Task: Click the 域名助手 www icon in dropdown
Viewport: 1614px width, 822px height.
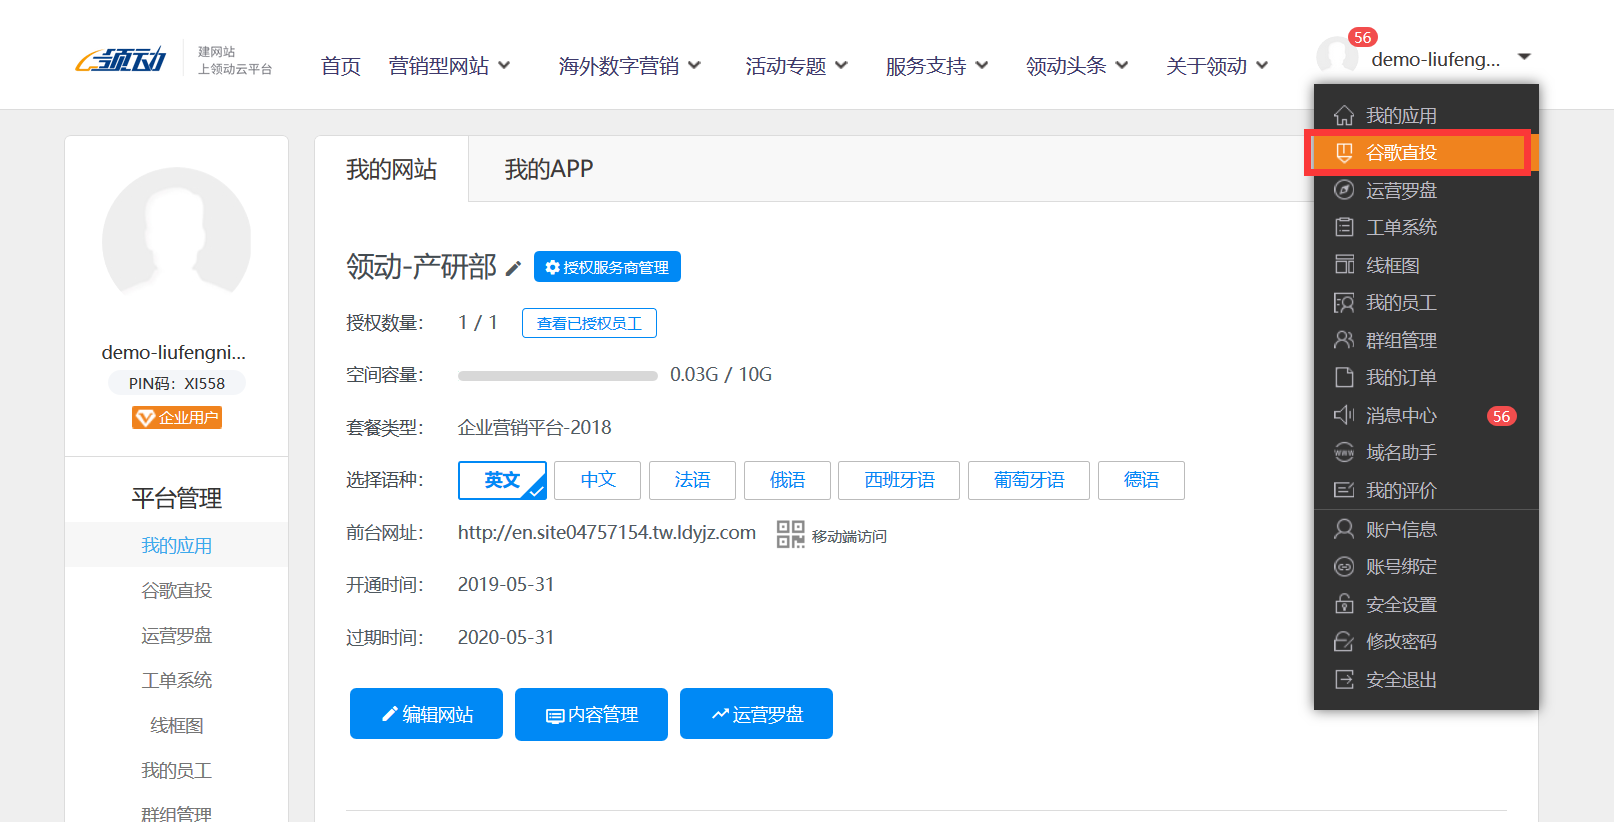Action: click(1344, 453)
